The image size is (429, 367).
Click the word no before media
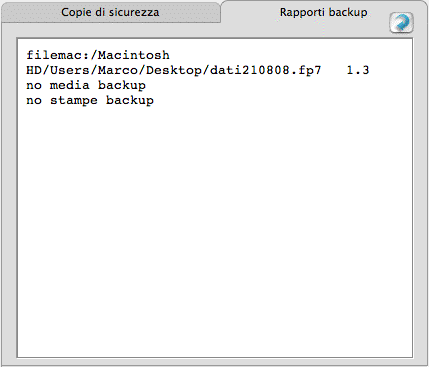(x=34, y=85)
